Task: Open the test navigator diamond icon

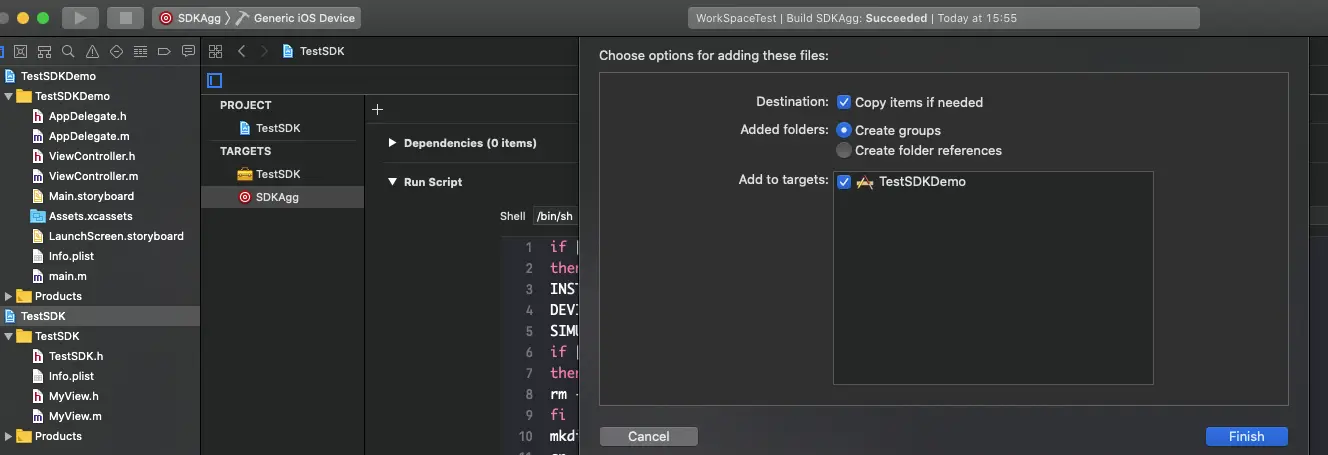Action: point(116,52)
